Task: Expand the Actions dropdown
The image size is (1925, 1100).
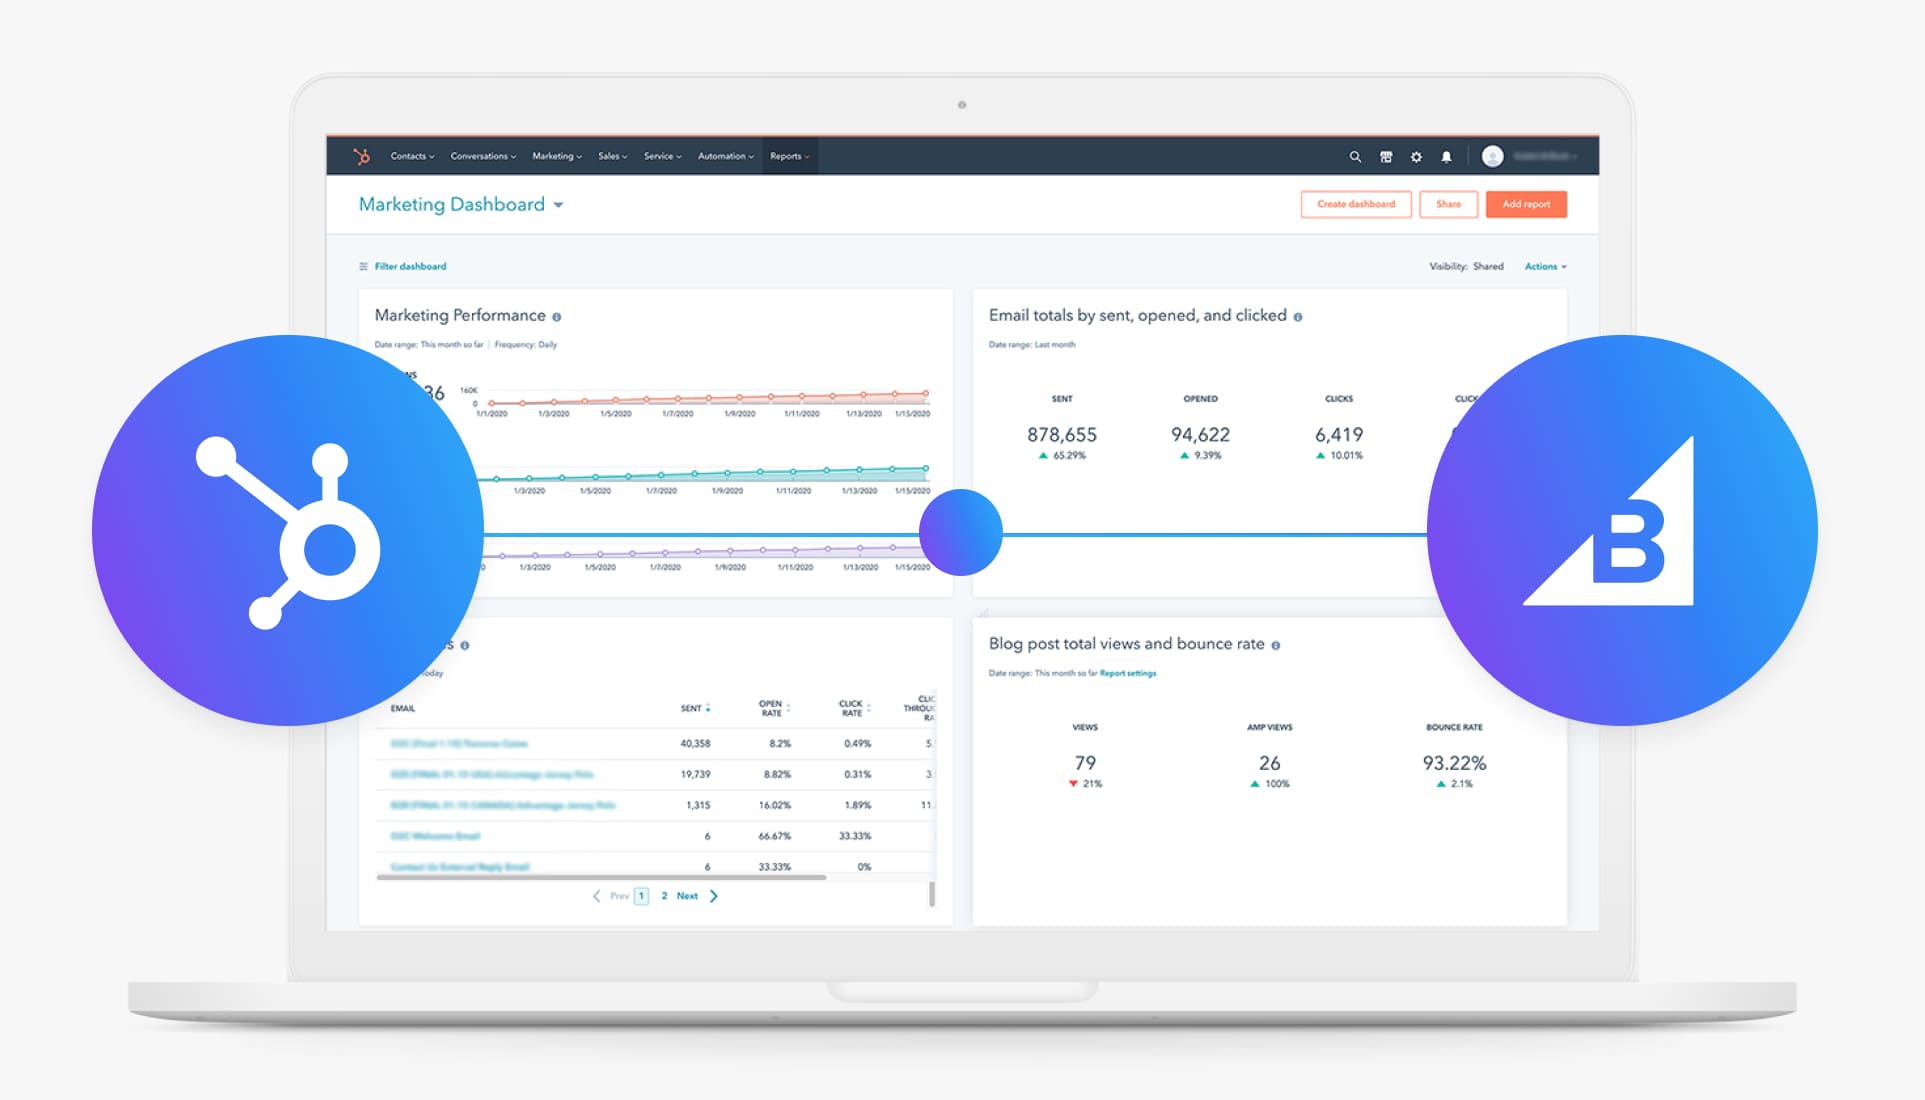Action: coord(1546,267)
